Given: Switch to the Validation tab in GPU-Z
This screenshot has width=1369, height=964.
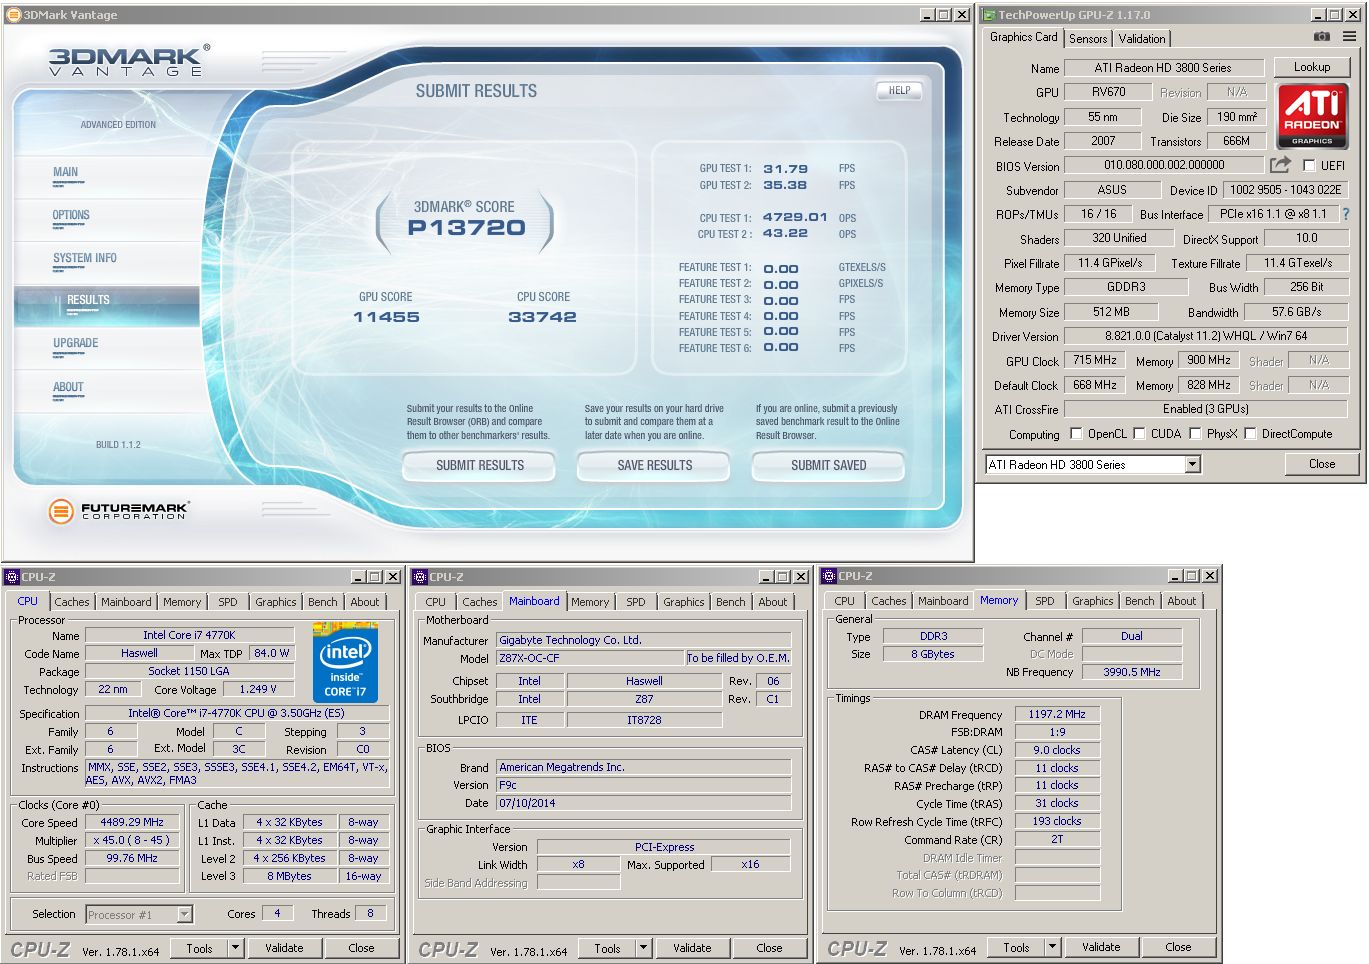Looking at the screenshot, I should coord(1142,38).
